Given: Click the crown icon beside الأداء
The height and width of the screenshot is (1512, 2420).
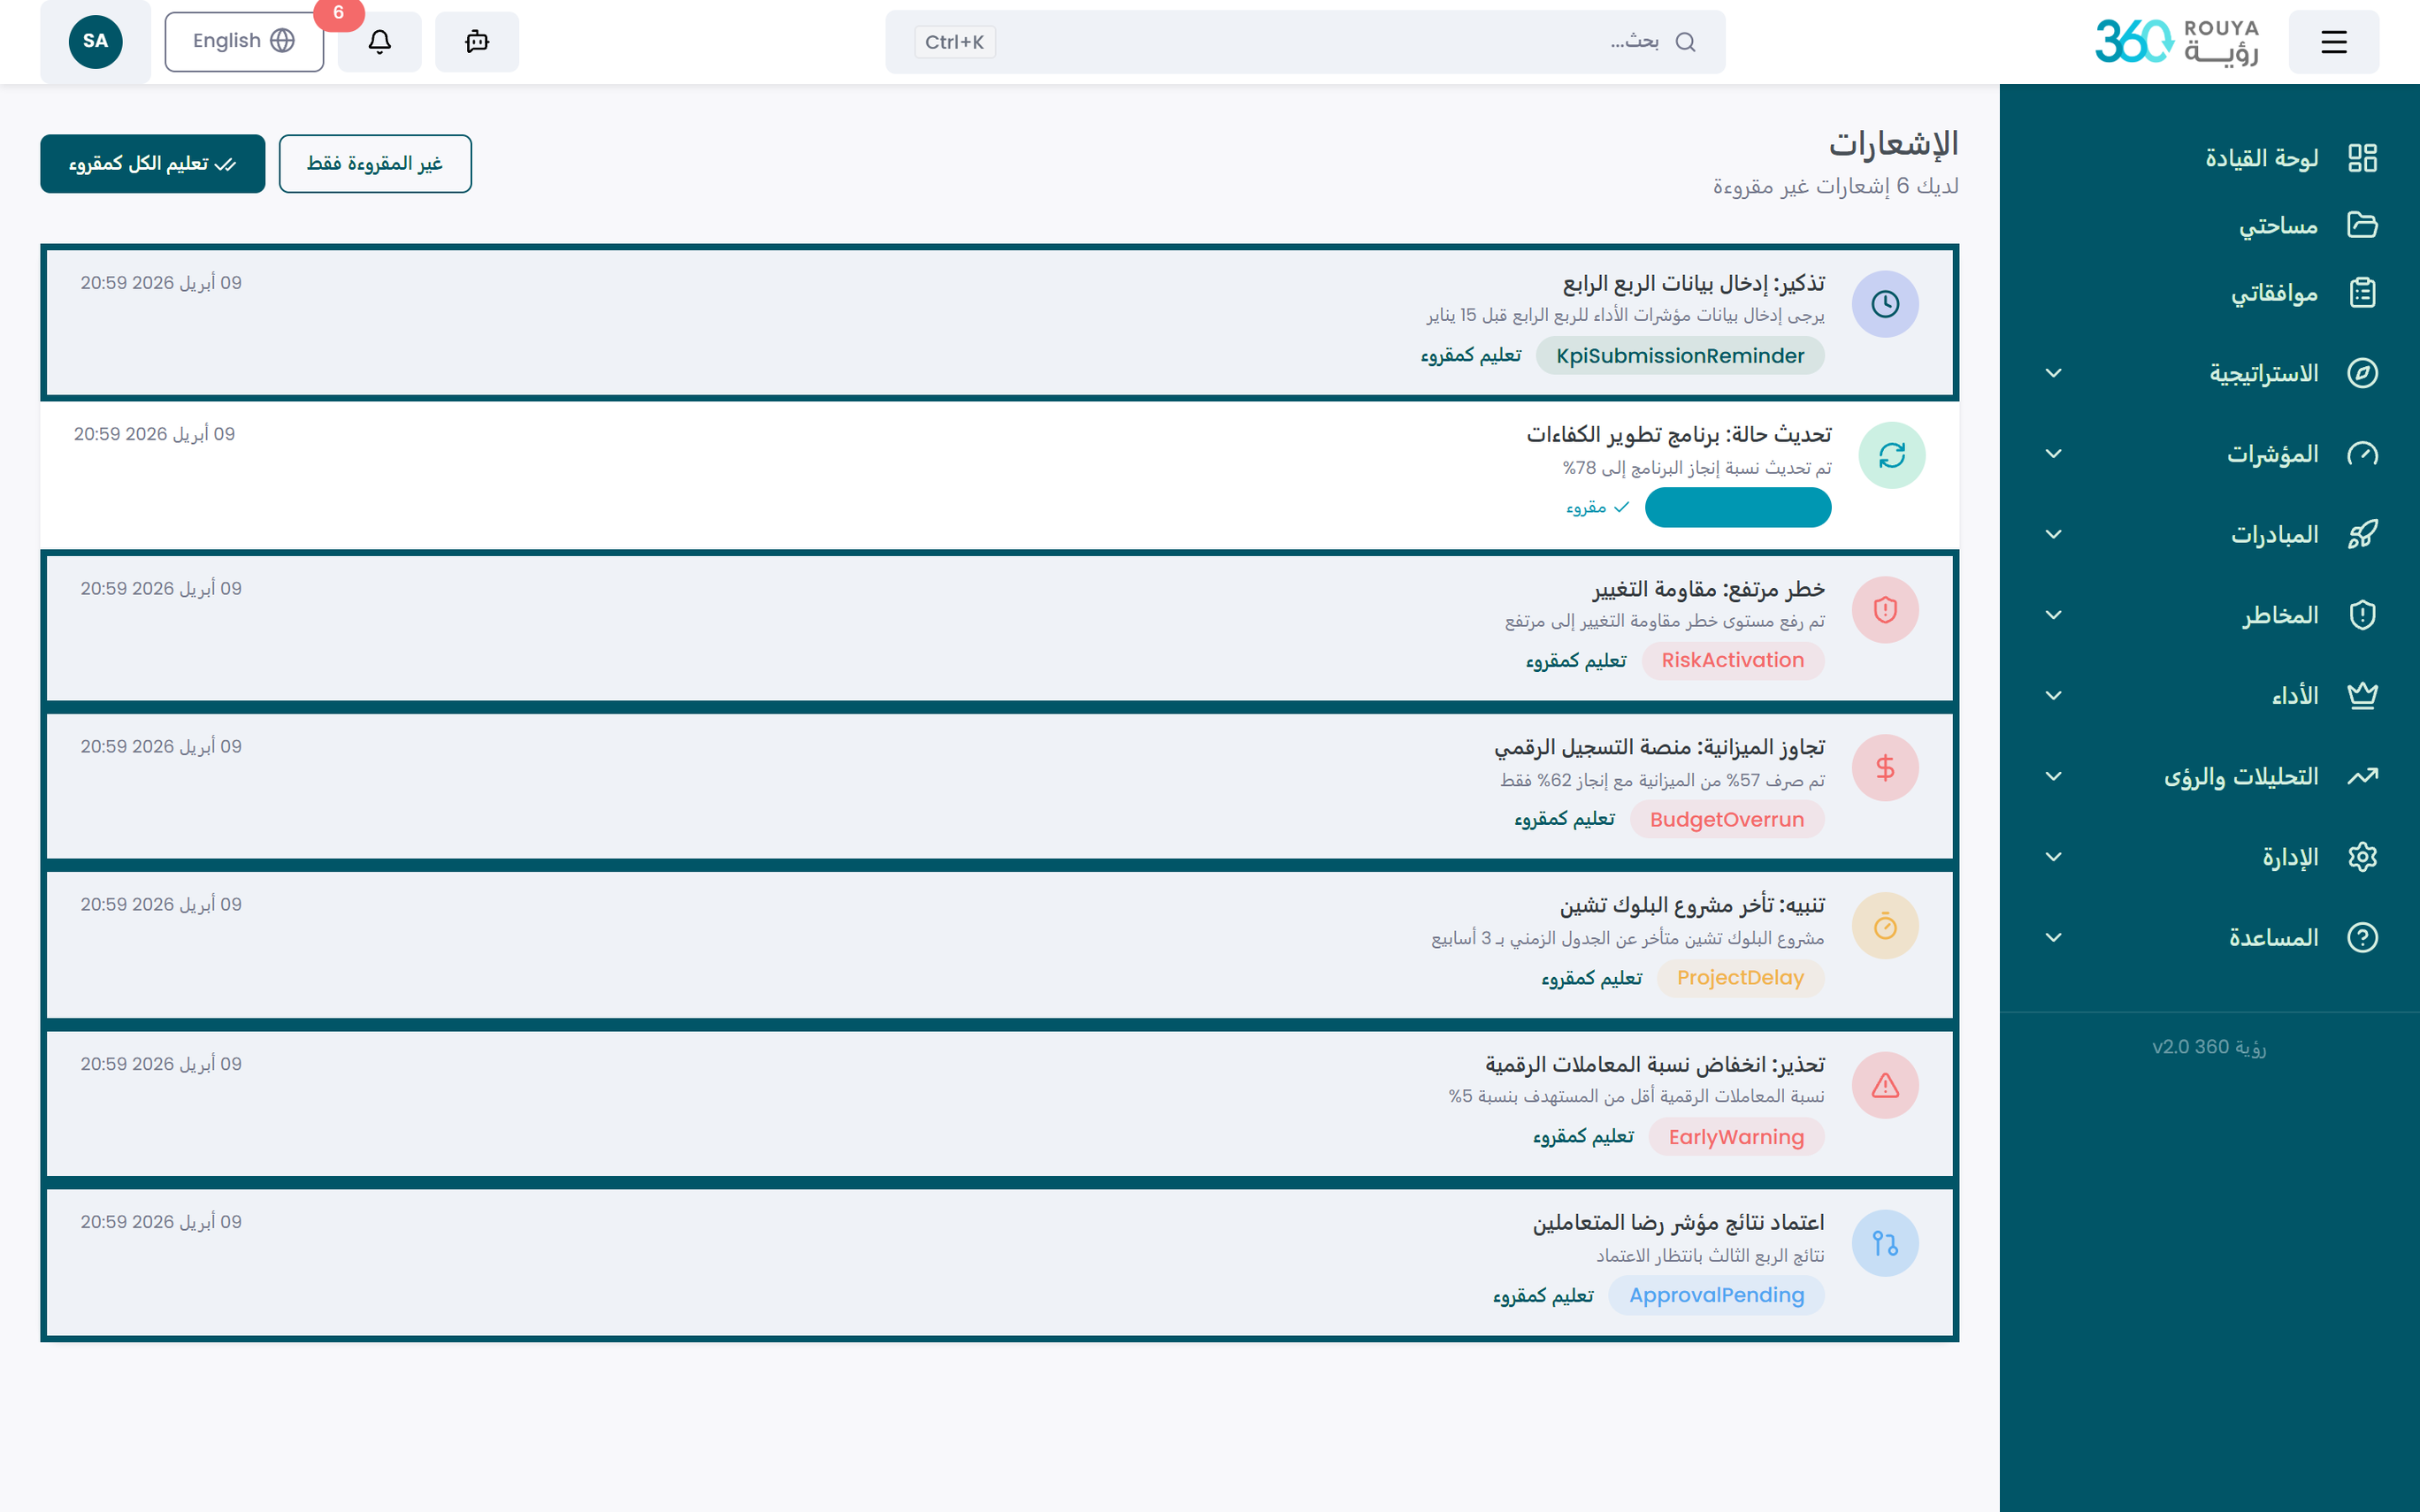Looking at the screenshot, I should click(2364, 694).
